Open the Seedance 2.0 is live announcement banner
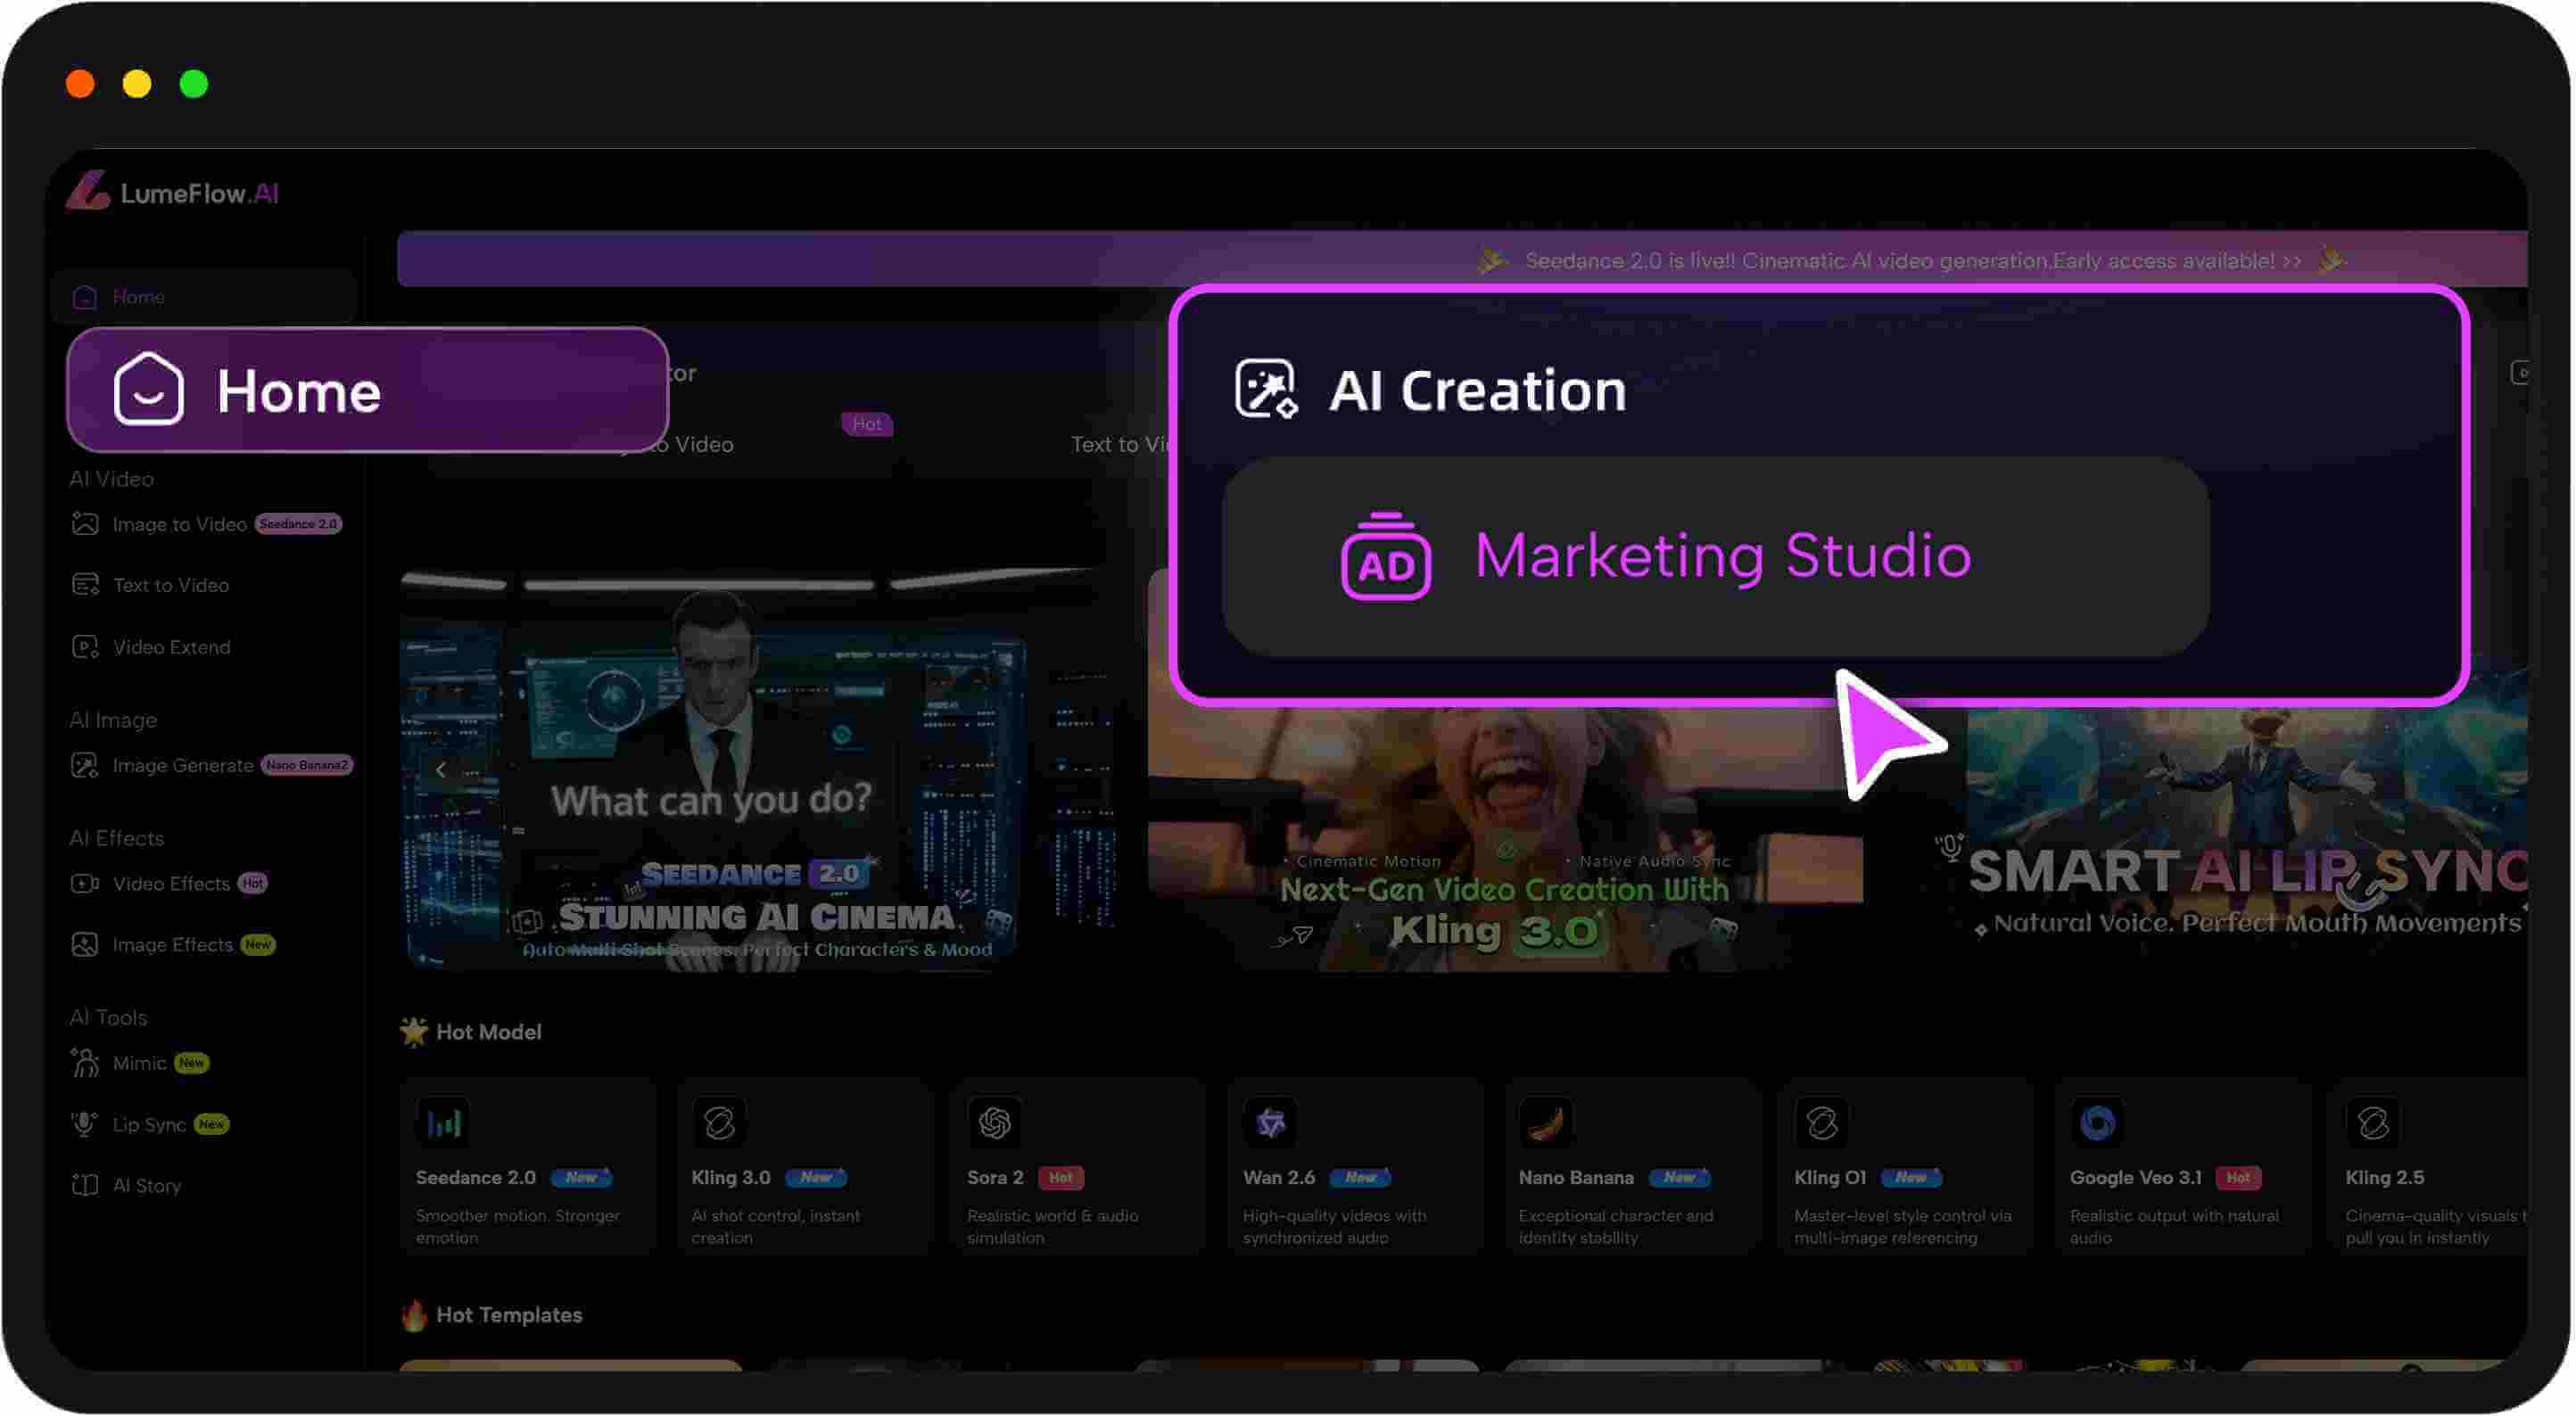2576x1416 pixels. coord(1463,260)
